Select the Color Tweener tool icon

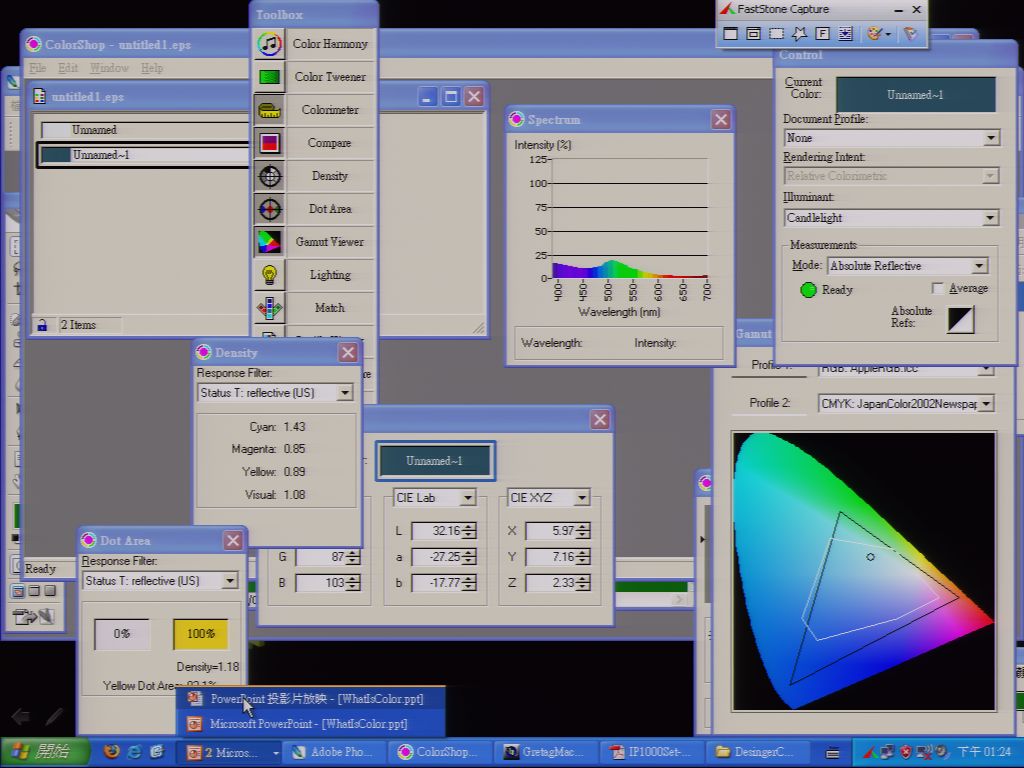coord(269,77)
